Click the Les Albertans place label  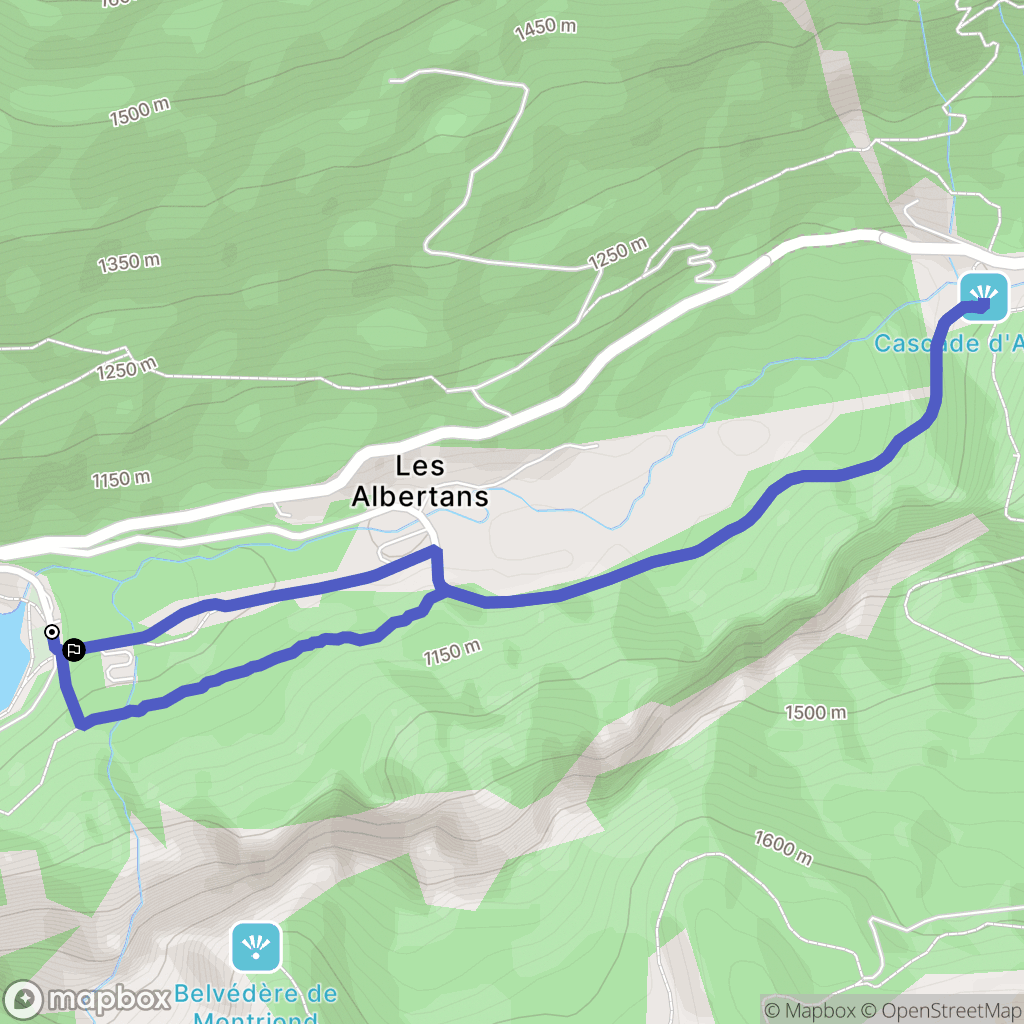420,481
